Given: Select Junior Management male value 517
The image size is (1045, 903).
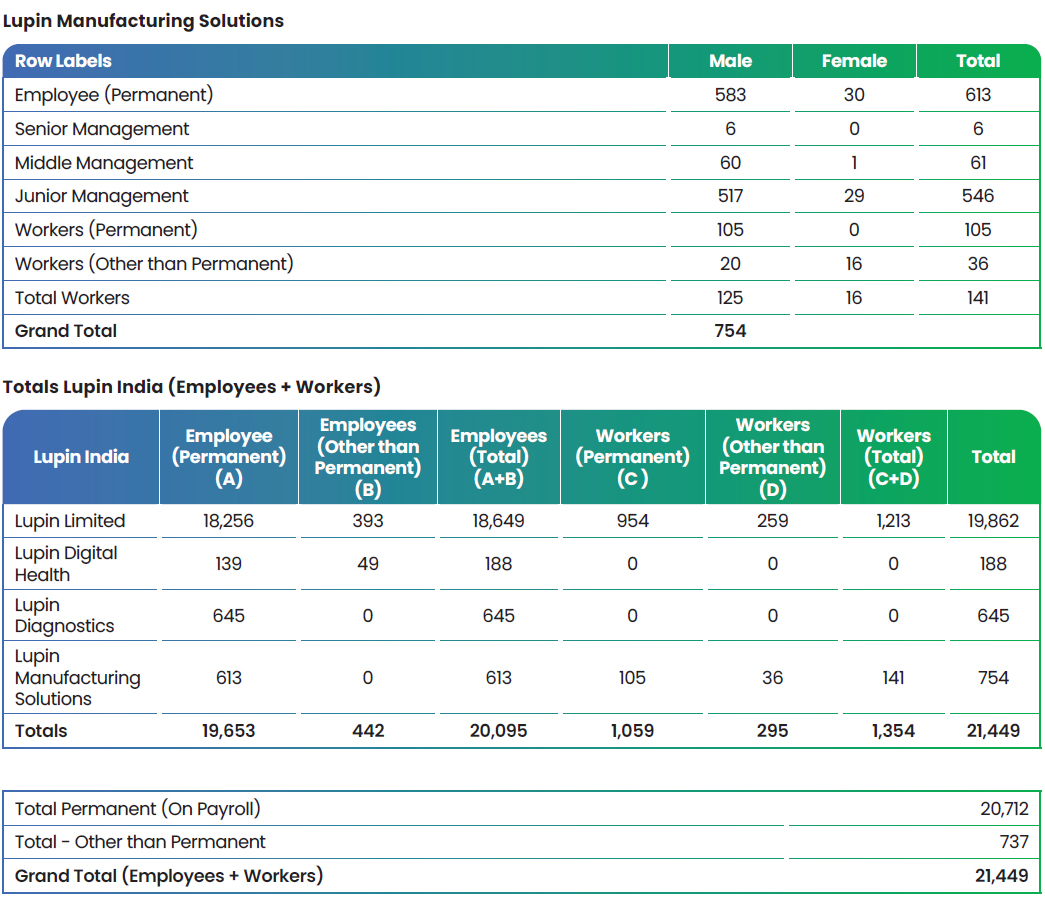Looking at the screenshot, I should pyautogui.click(x=730, y=196).
